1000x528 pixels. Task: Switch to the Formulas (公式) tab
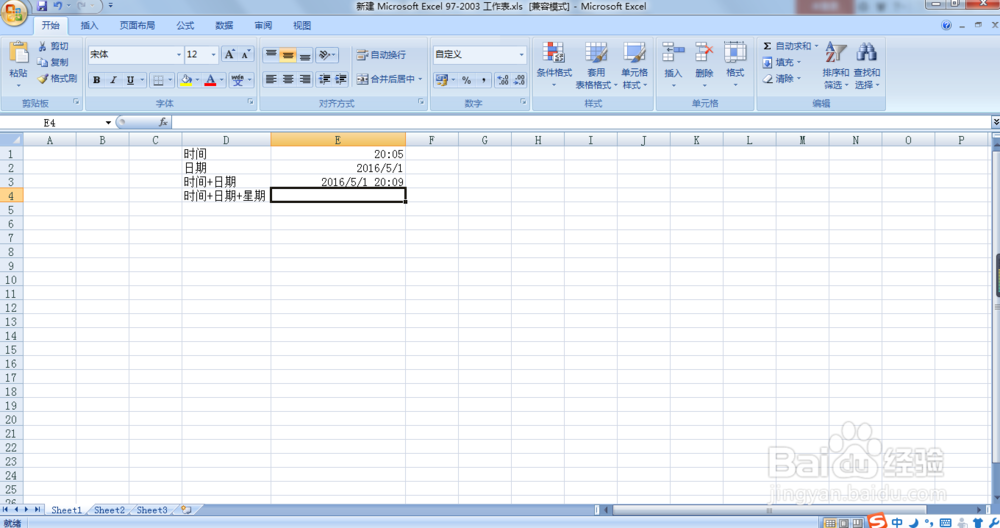(x=185, y=26)
